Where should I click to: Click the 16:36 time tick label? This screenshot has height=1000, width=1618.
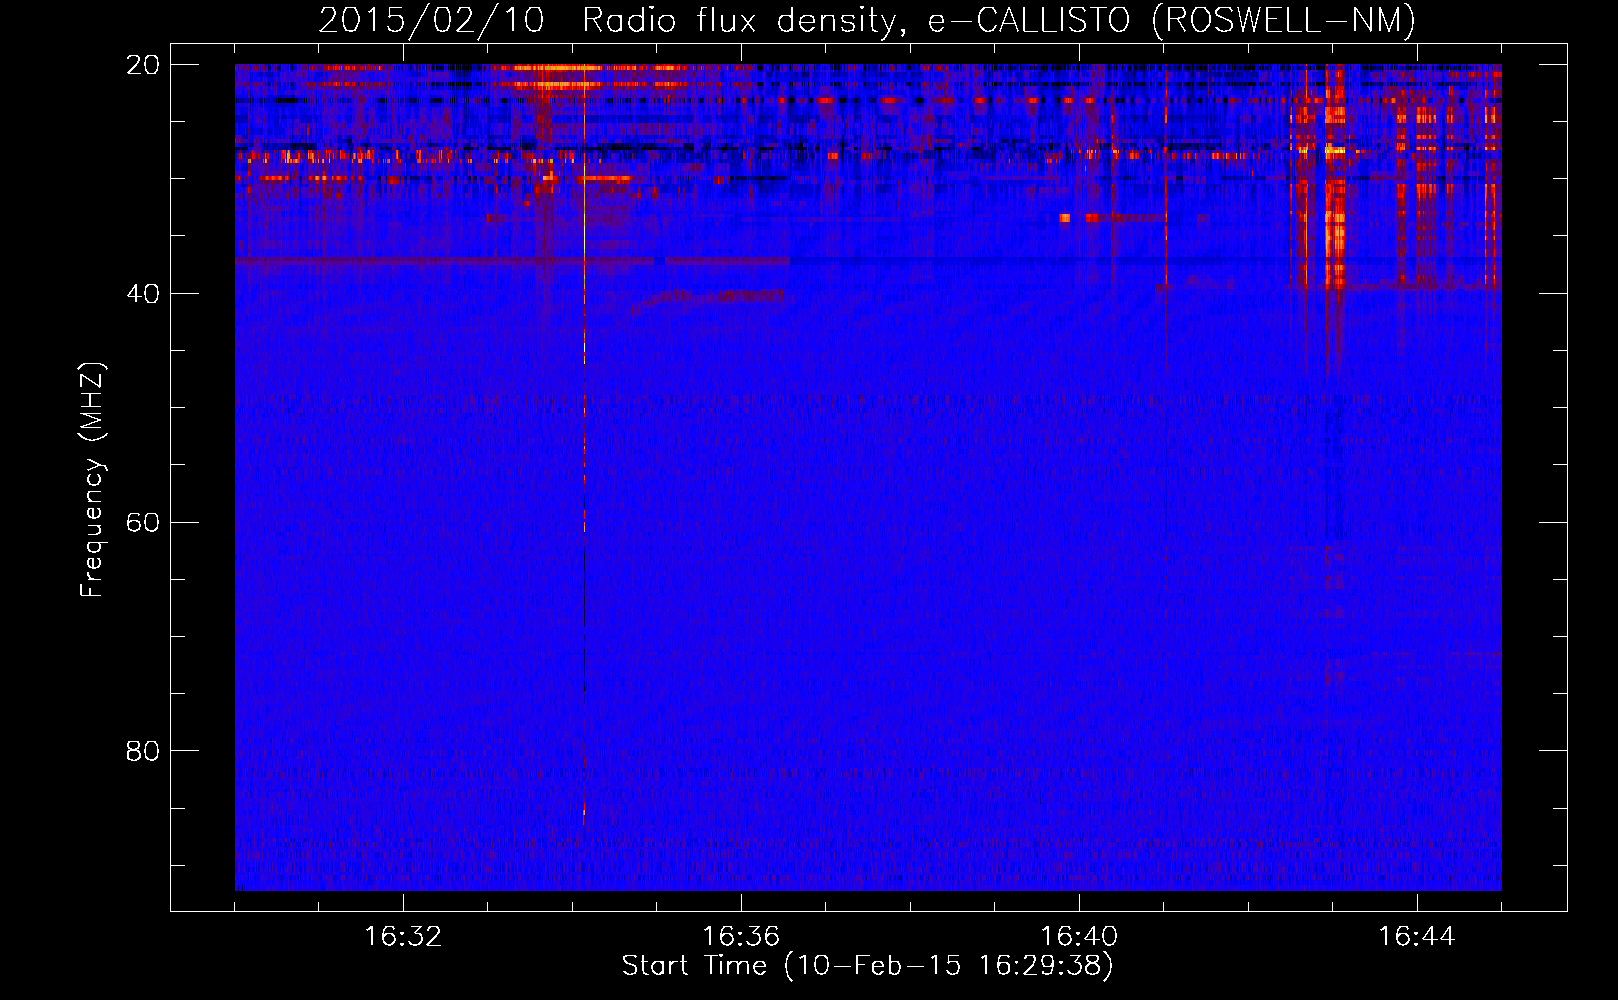coord(741,937)
